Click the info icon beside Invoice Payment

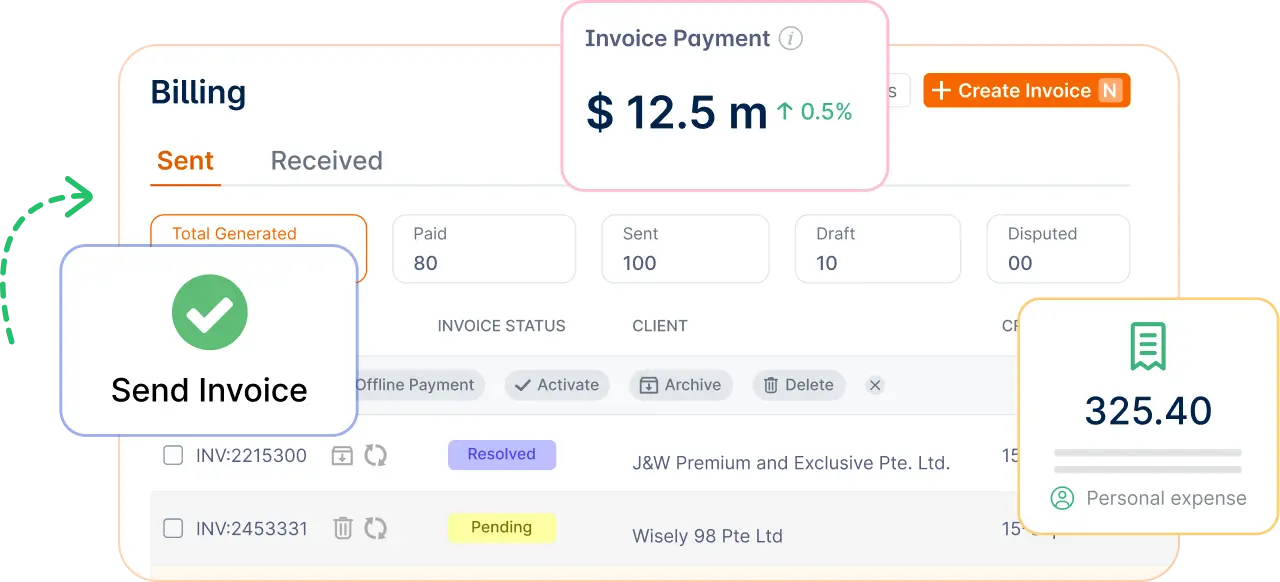tap(791, 39)
